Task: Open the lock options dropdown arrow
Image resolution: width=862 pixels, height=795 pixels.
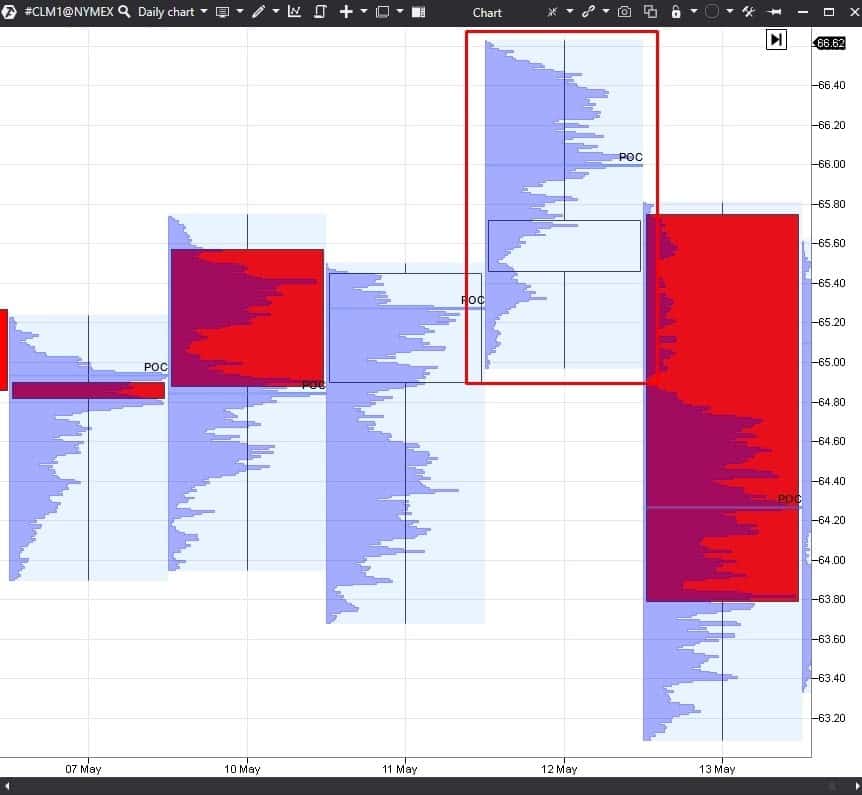Action: pyautogui.click(x=690, y=12)
